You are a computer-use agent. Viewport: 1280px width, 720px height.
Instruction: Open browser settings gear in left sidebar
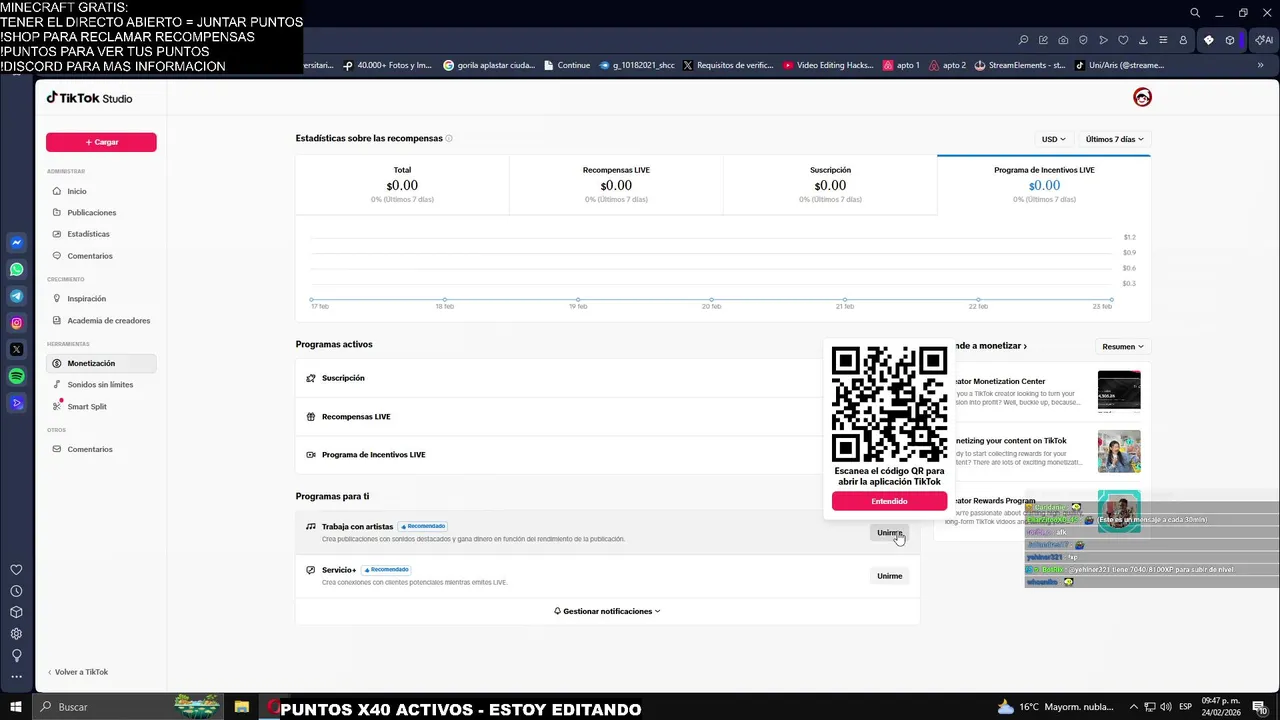[16, 634]
